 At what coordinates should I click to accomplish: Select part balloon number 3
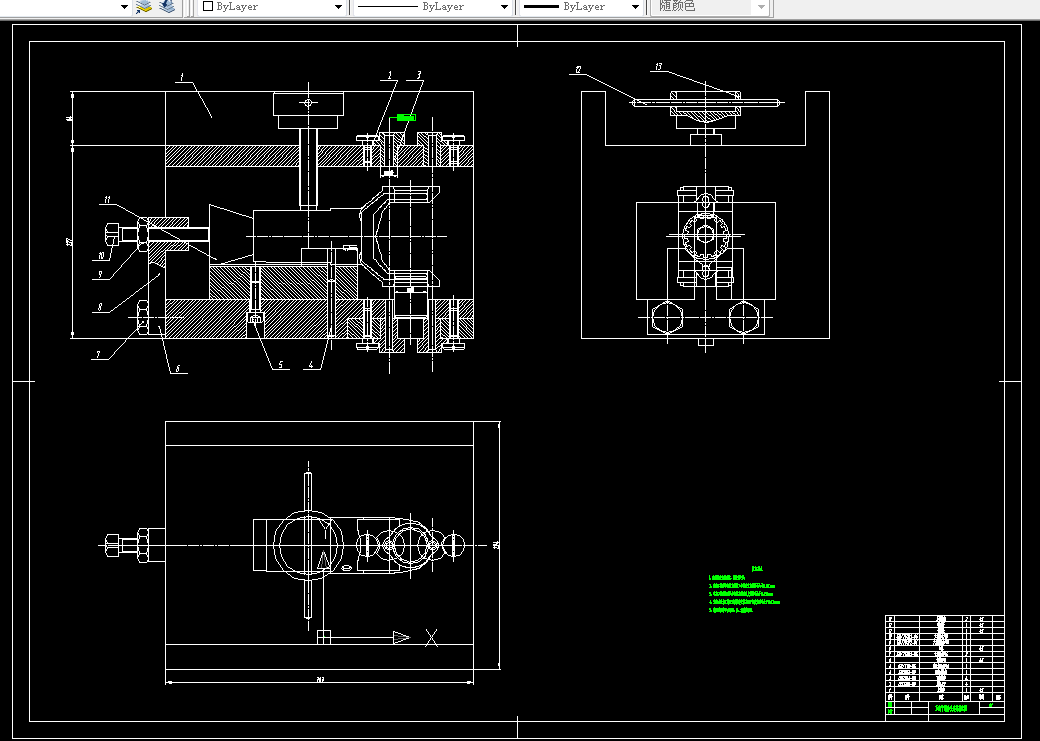tap(419, 75)
